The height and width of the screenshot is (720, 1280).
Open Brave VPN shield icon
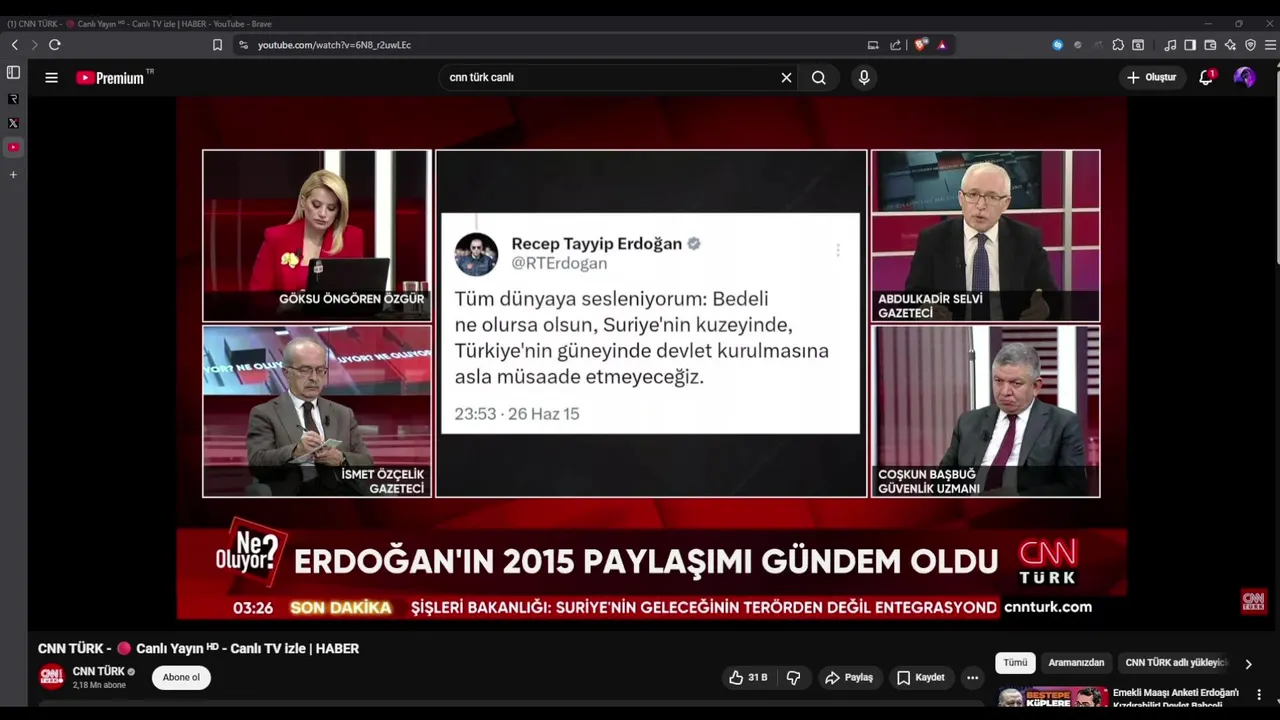1250,45
